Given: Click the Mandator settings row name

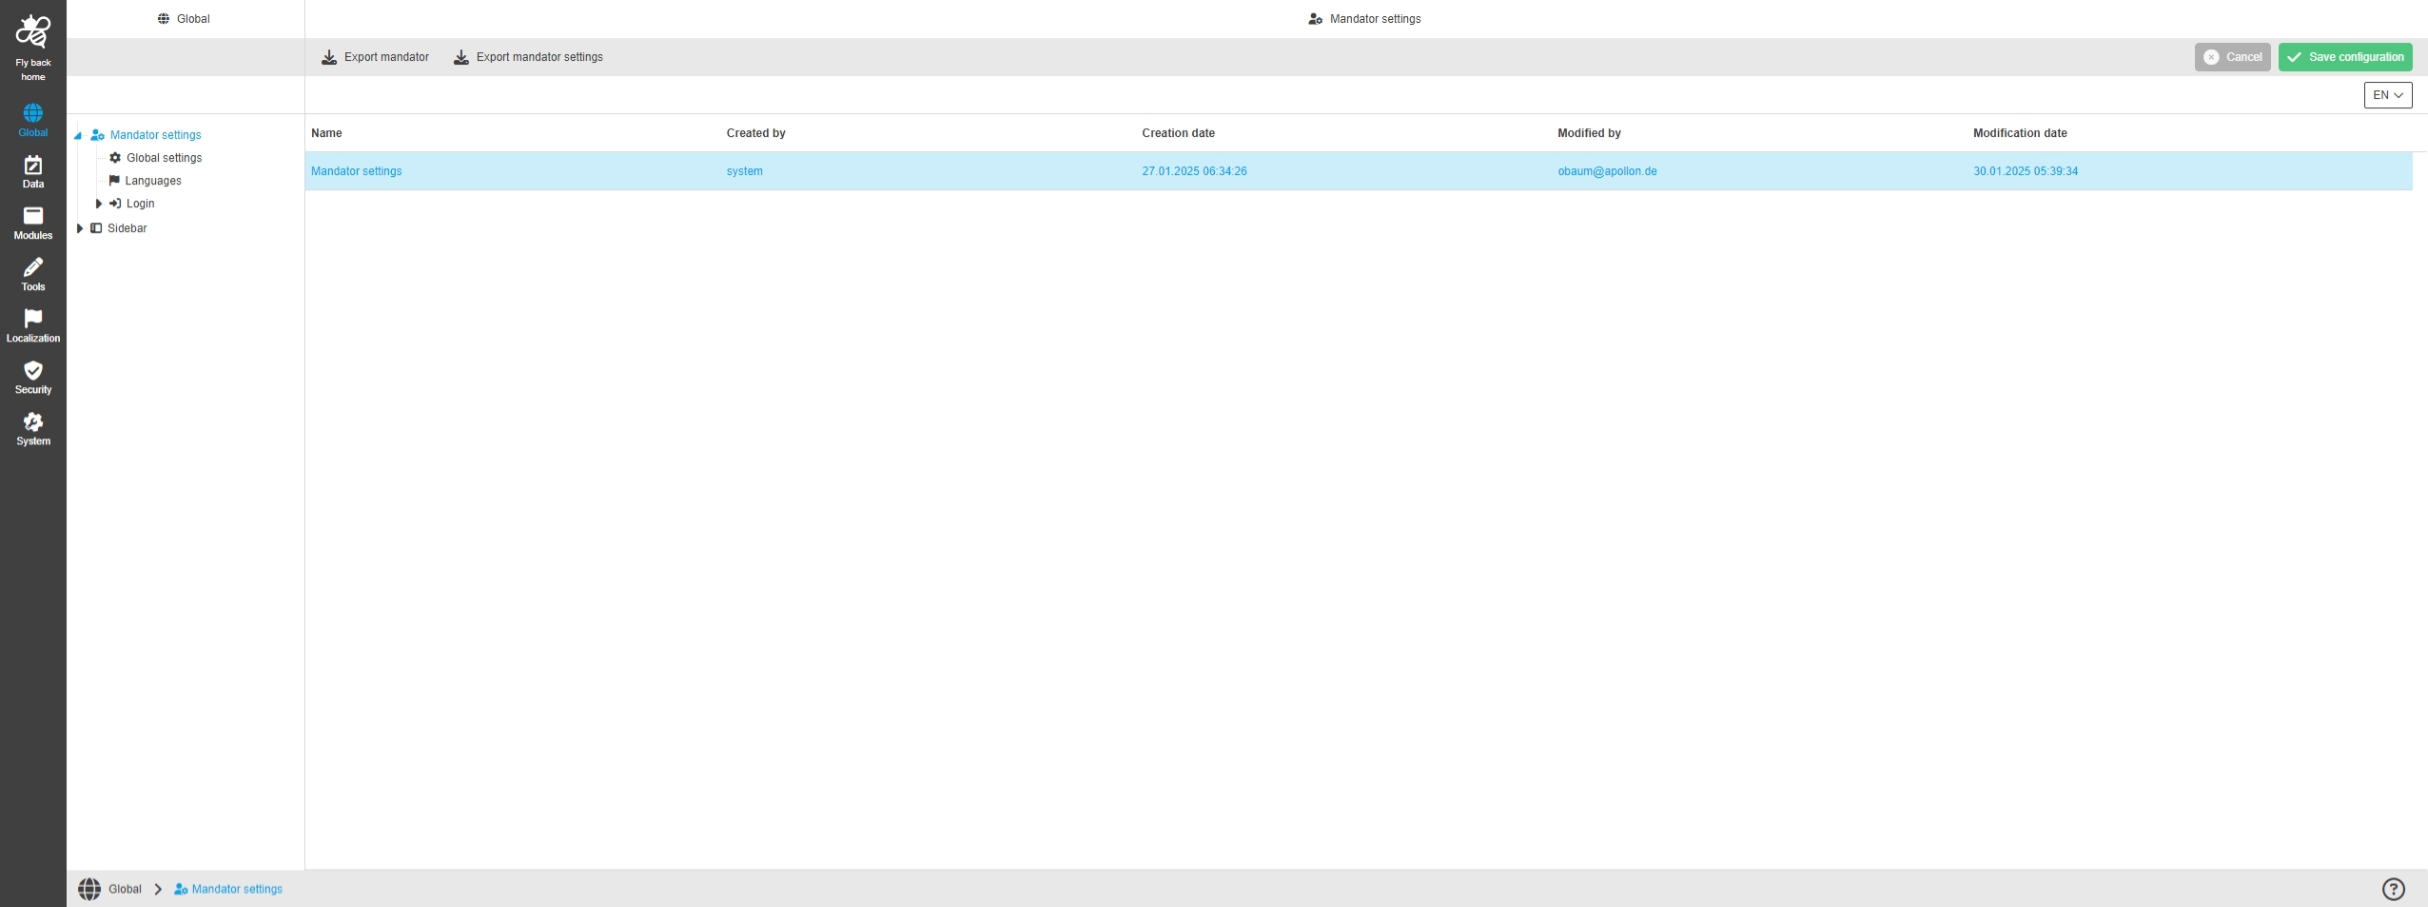Looking at the screenshot, I should pyautogui.click(x=356, y=171).
